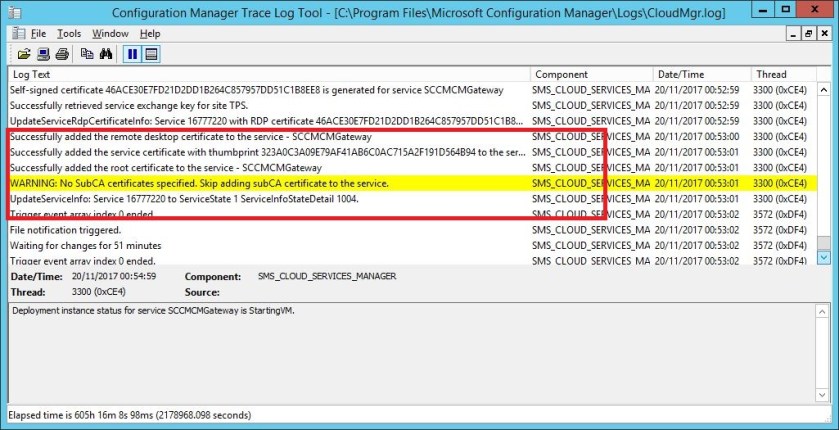Click Component value SMS_CLOUD_SERVICES_MANAGER in details
This screenshot has height=430, width=839.
pyautogui.click(x=327, y=277)
